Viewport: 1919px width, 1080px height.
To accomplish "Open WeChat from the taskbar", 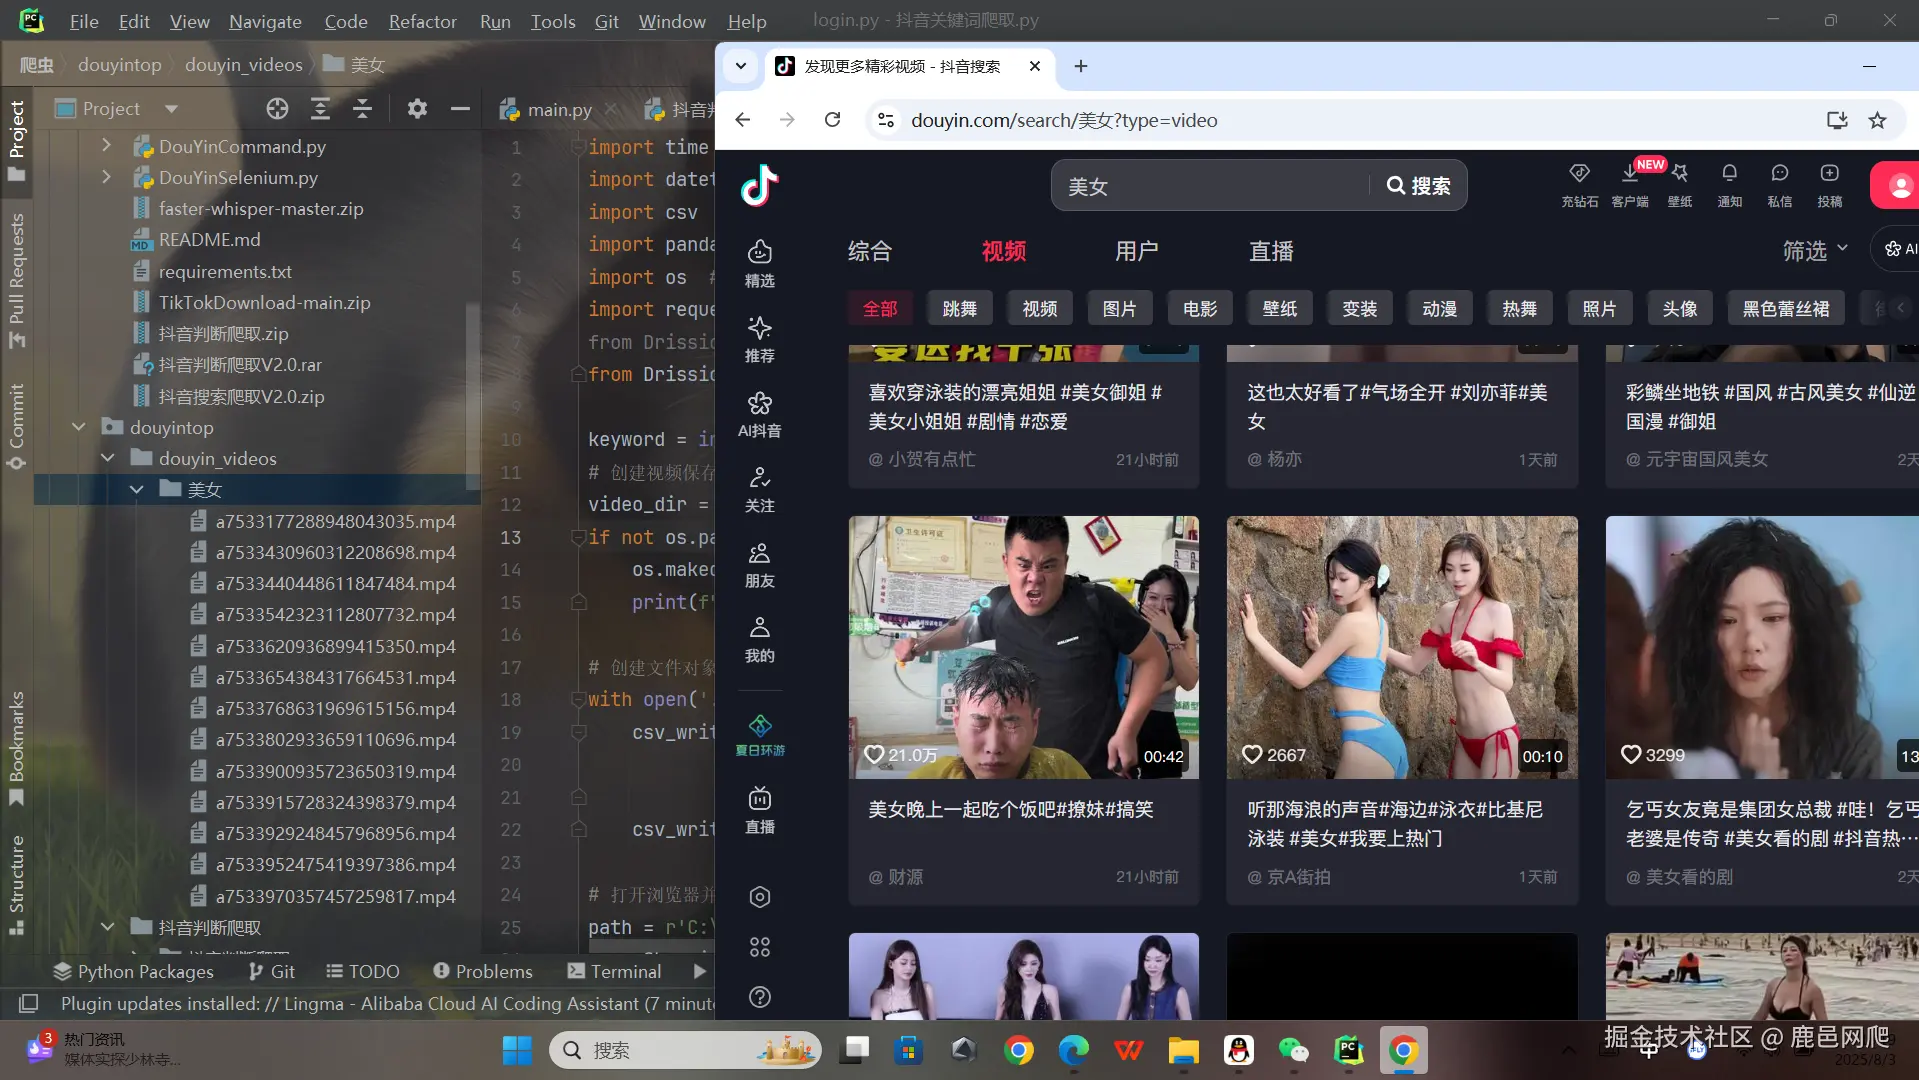I will coord(1294,1050).
